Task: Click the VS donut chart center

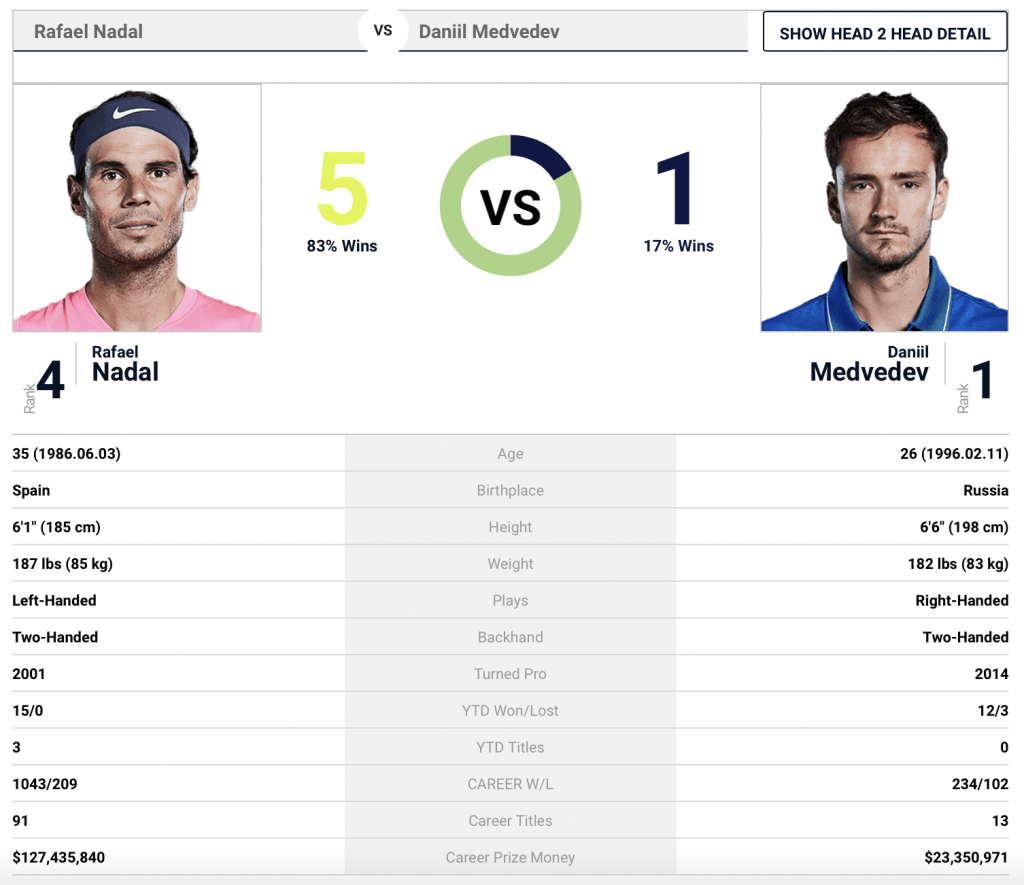Action: 511,206
